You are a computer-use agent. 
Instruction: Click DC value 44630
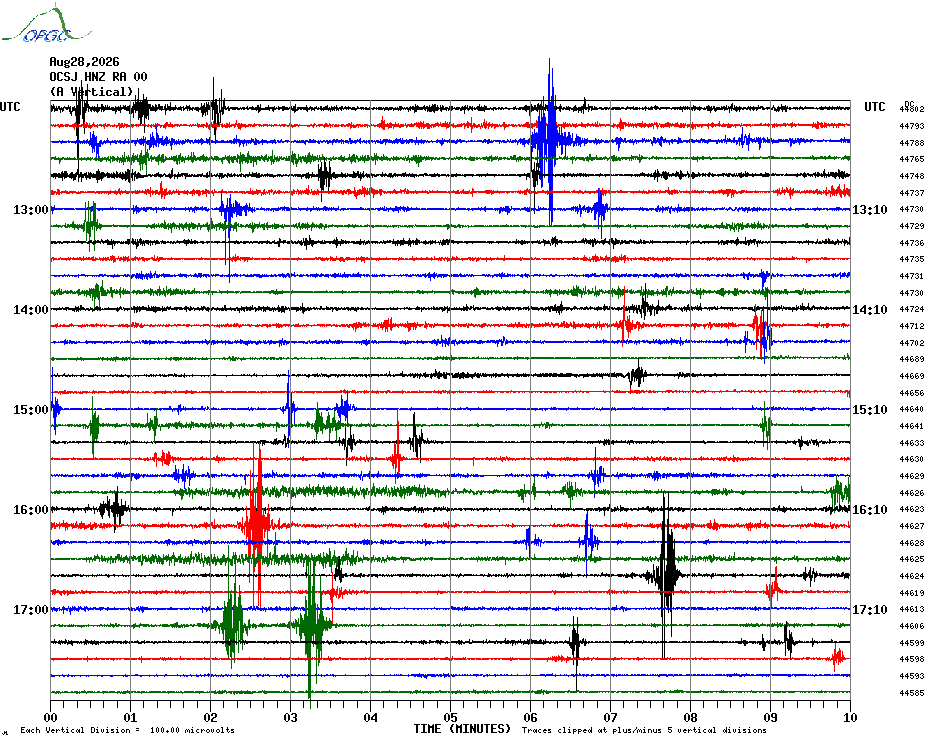(912, 459)
